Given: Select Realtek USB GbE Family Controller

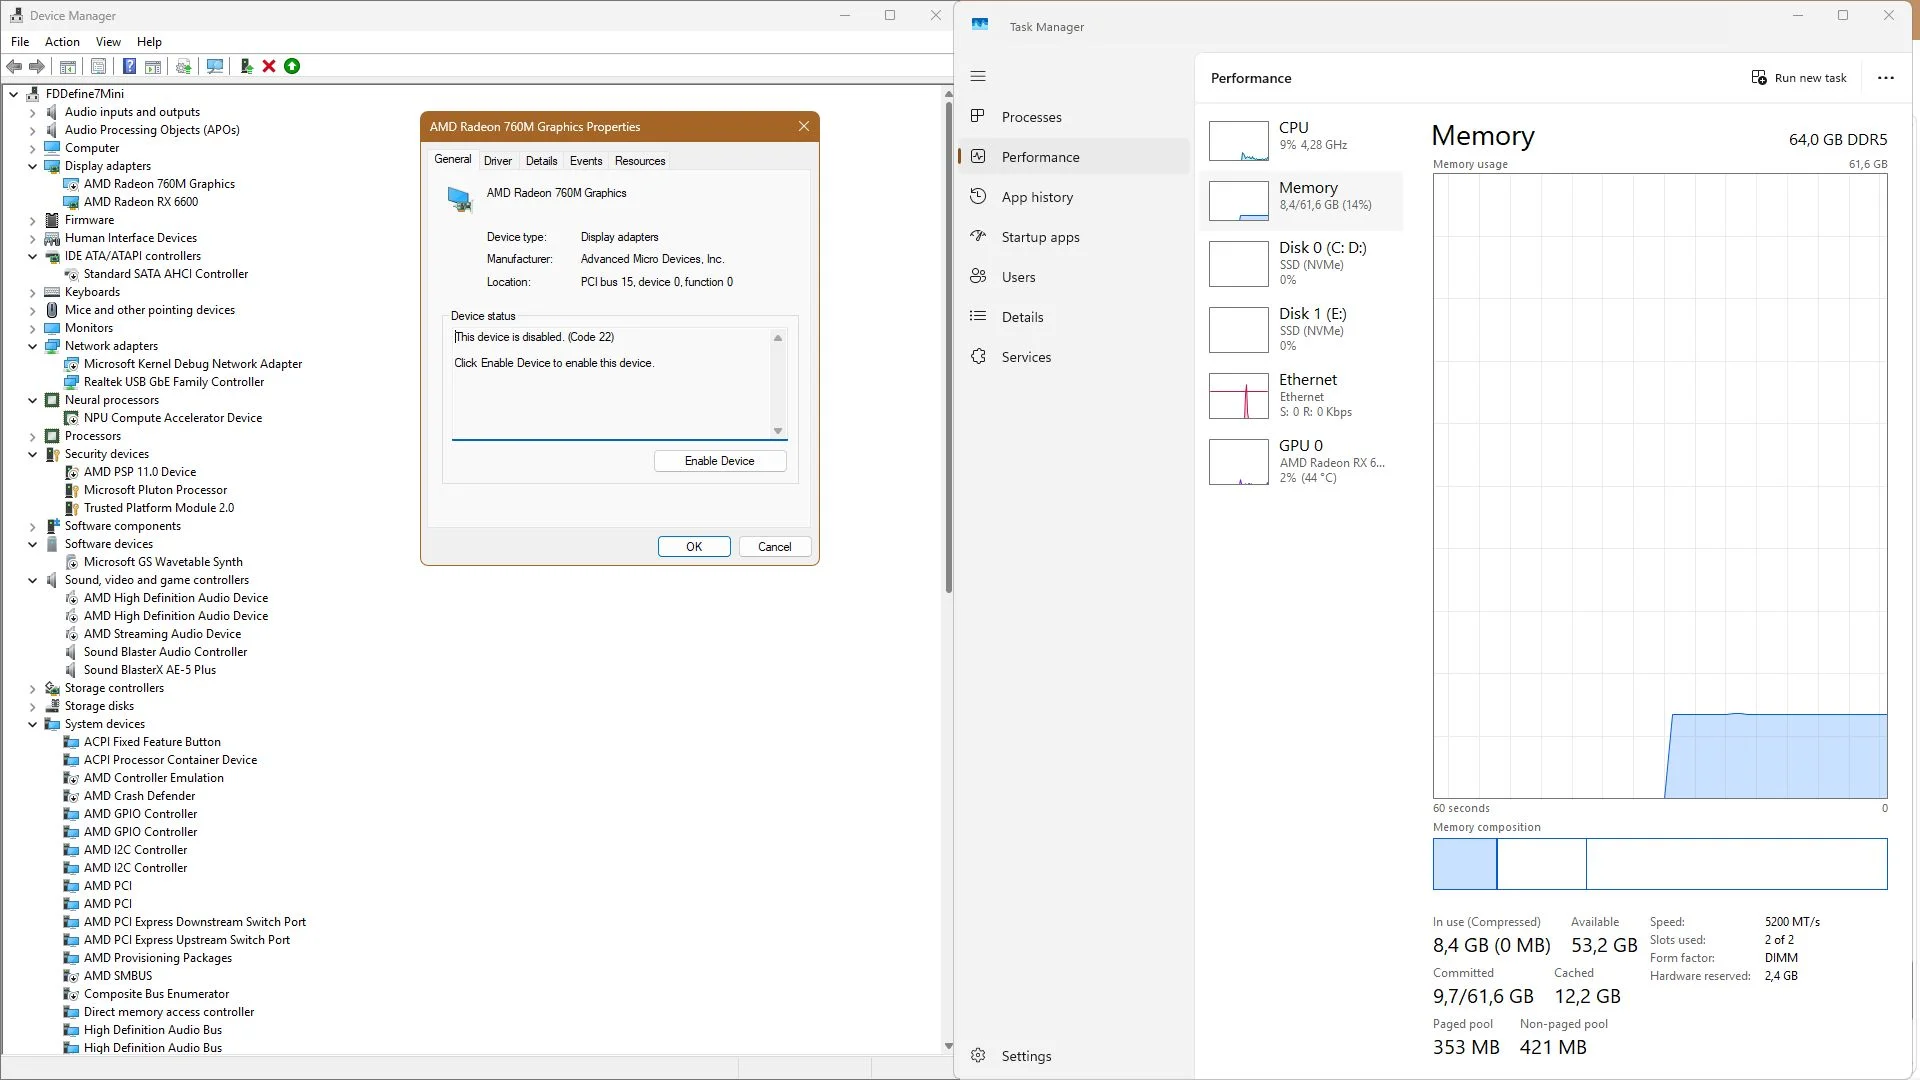Looking at the screenshot, I should pos(174,382).
